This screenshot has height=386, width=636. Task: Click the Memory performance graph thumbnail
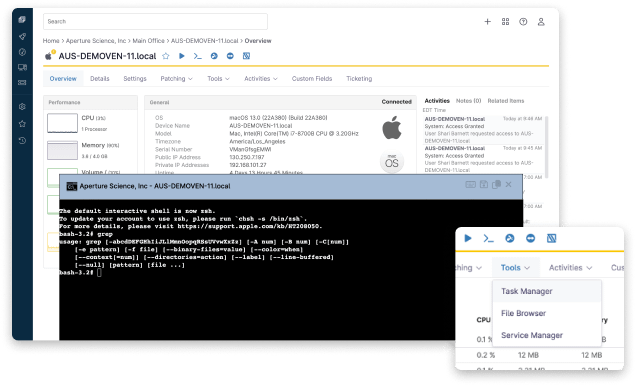tap(62, 150)
